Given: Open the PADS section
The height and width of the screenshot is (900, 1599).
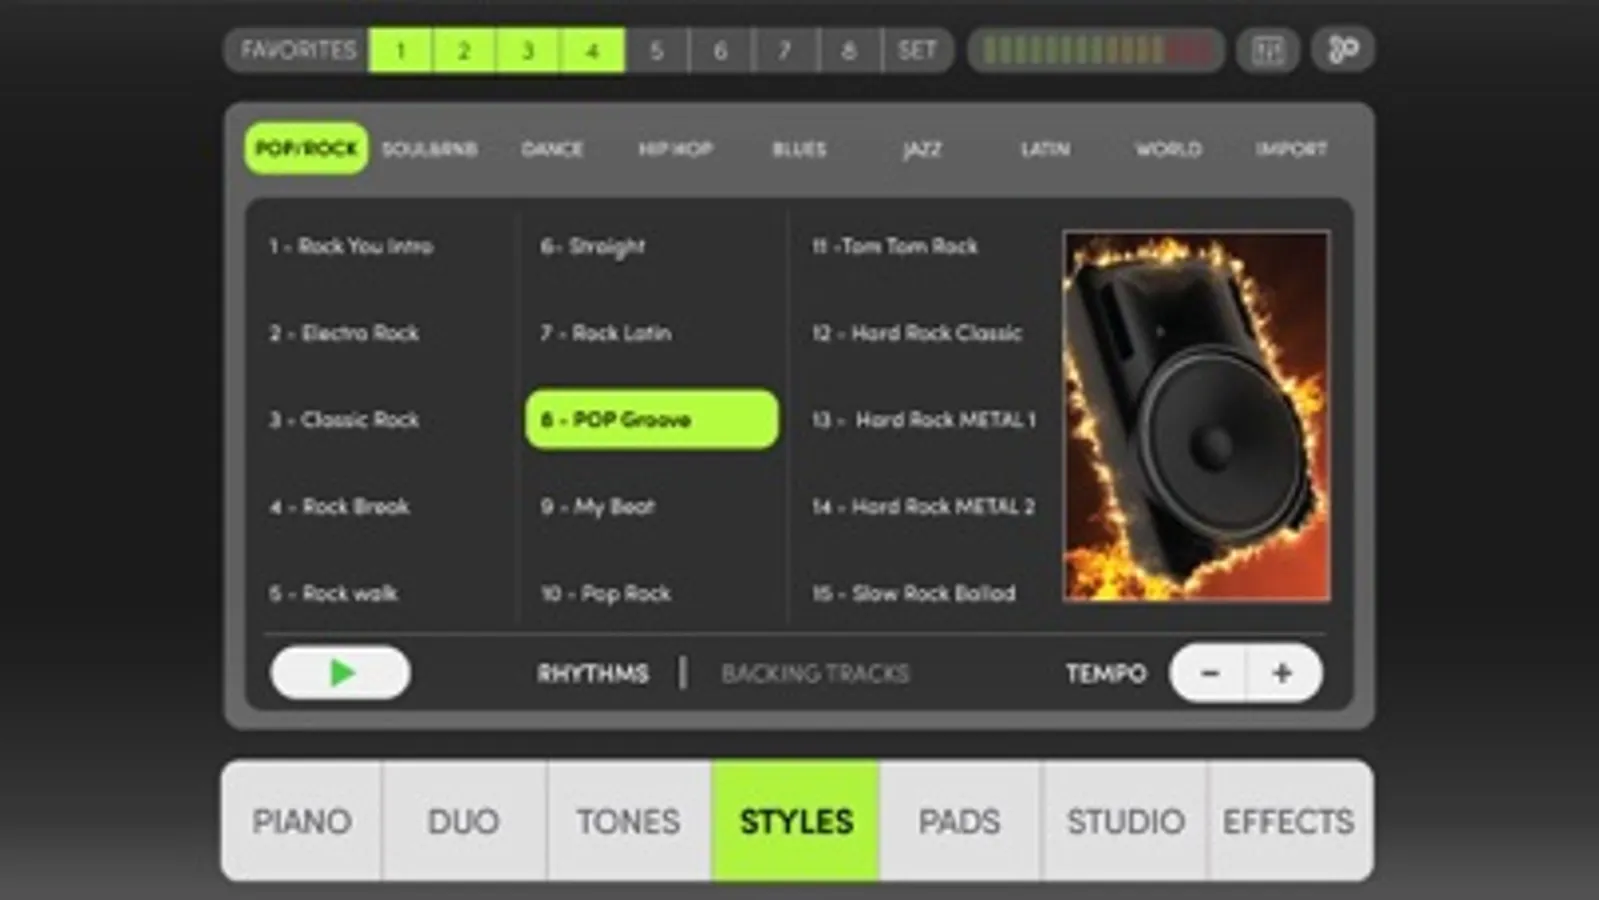Looking at the screenshot, I should point(960,821).
